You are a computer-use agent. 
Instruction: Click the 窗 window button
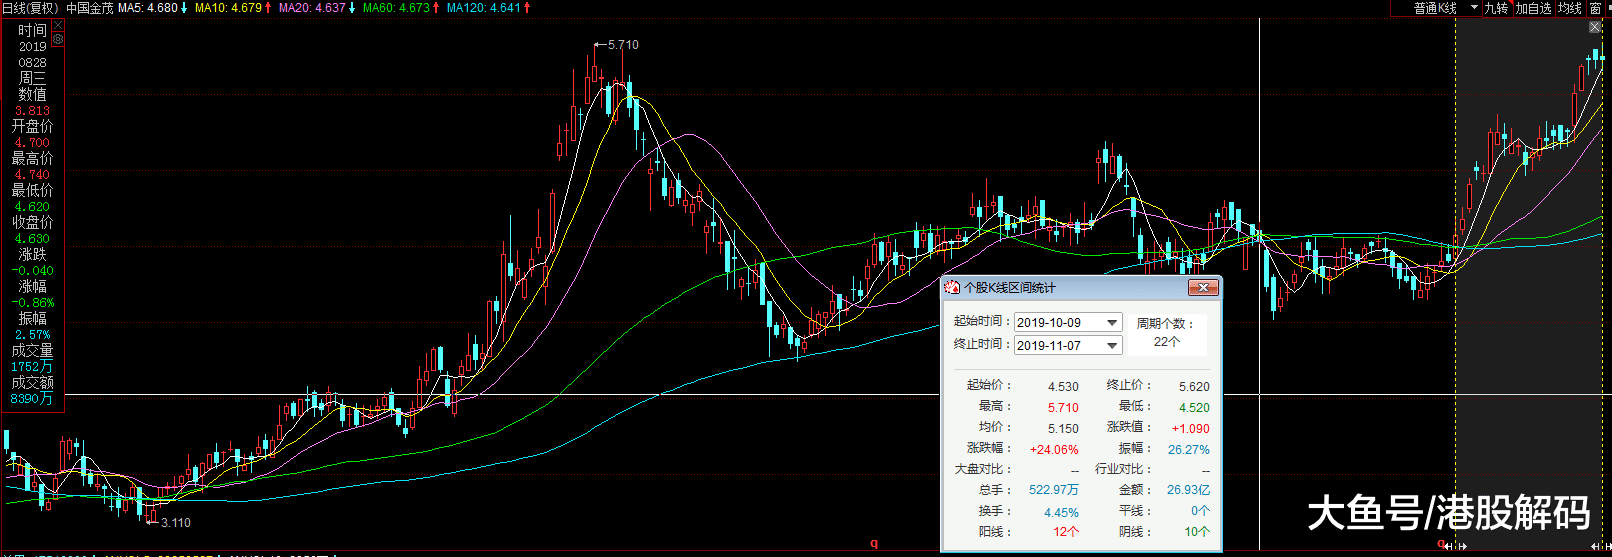click(1595, 8)
